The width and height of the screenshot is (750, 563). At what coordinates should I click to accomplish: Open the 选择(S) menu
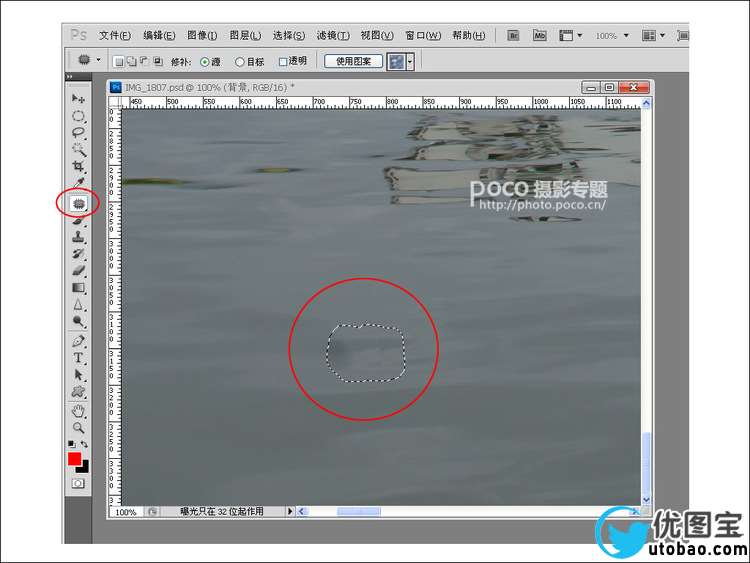pyautogui.click(x=289, y=35)
